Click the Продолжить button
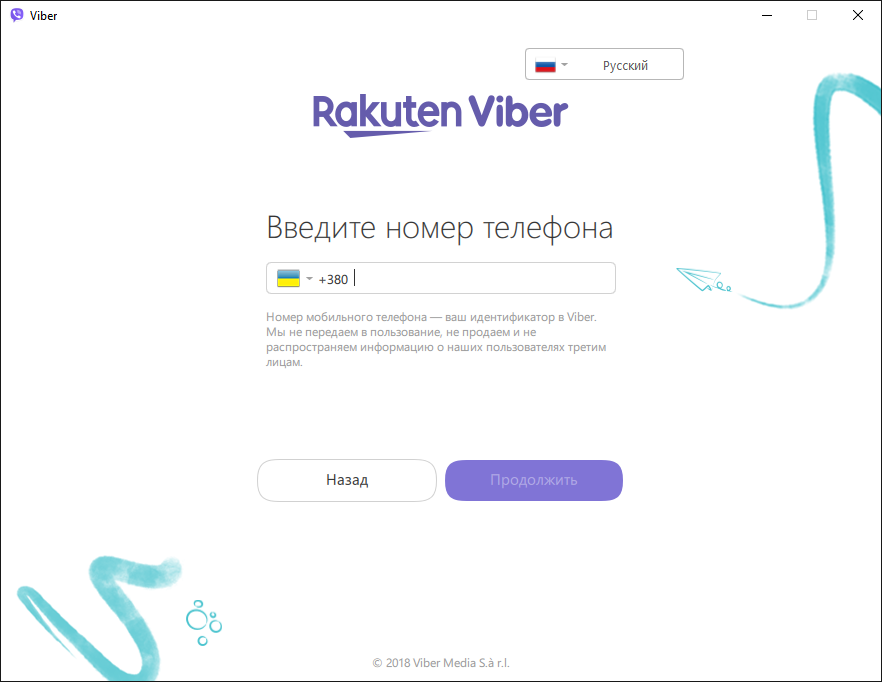 (534, 480)
